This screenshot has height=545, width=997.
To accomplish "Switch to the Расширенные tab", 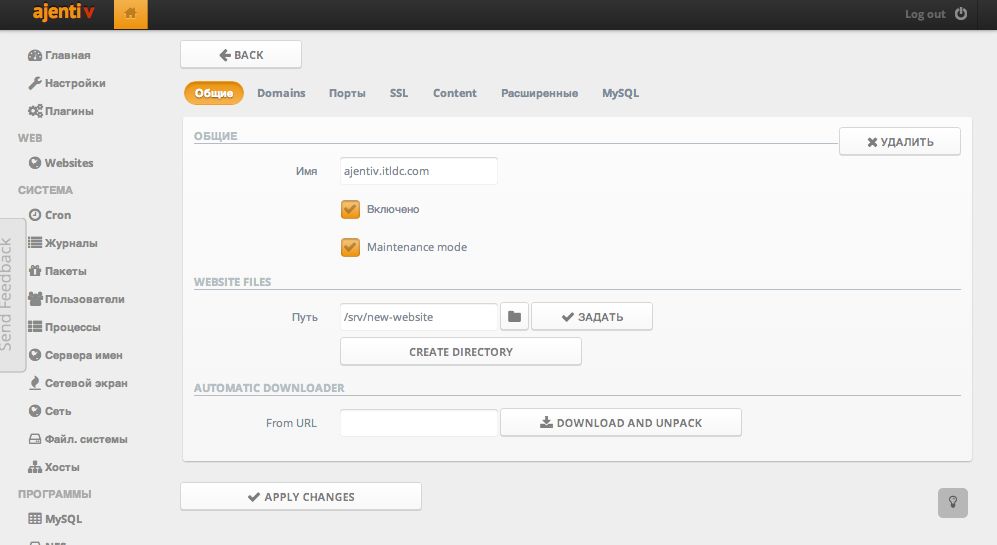I will coord(539,93).
